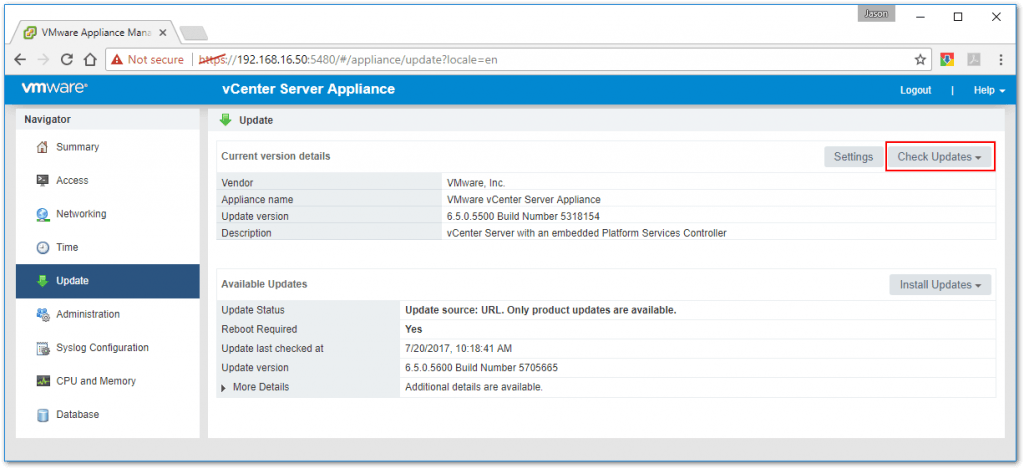
Task: Click the Additional details are available text
Action: coord(474,387)
